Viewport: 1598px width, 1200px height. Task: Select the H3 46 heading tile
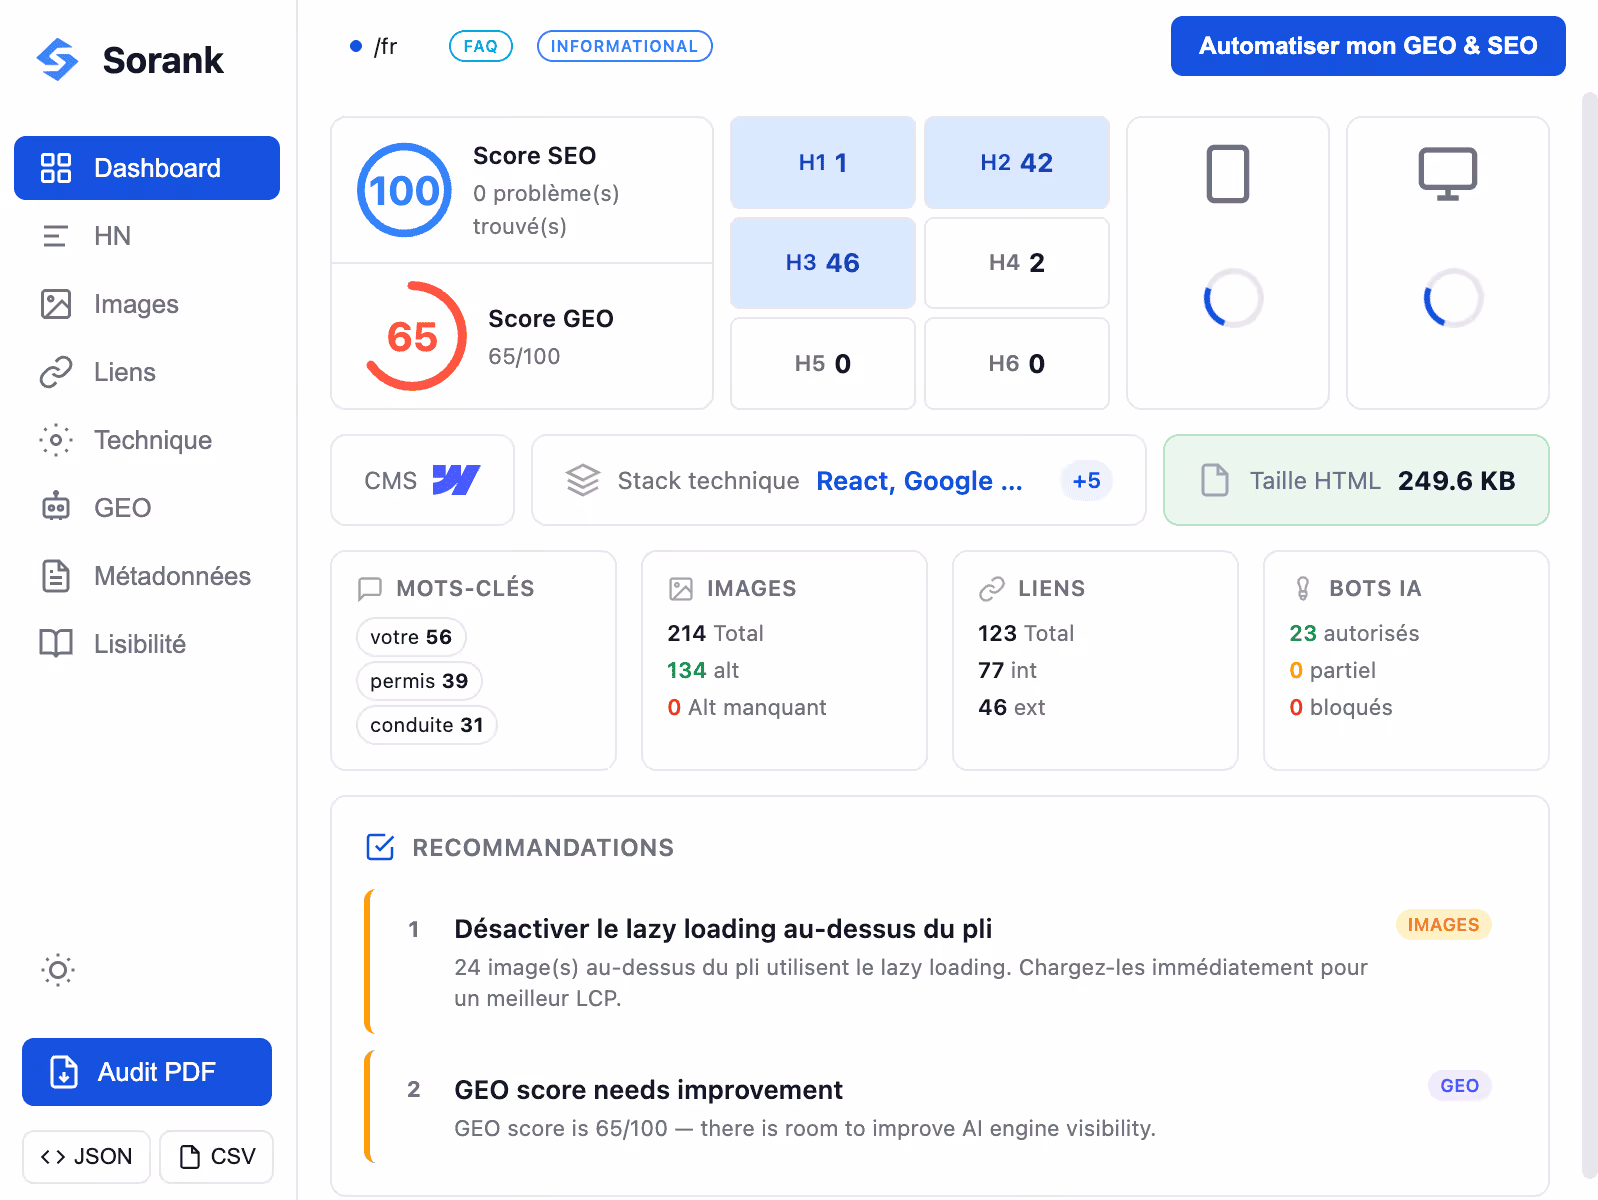[823, 263]
